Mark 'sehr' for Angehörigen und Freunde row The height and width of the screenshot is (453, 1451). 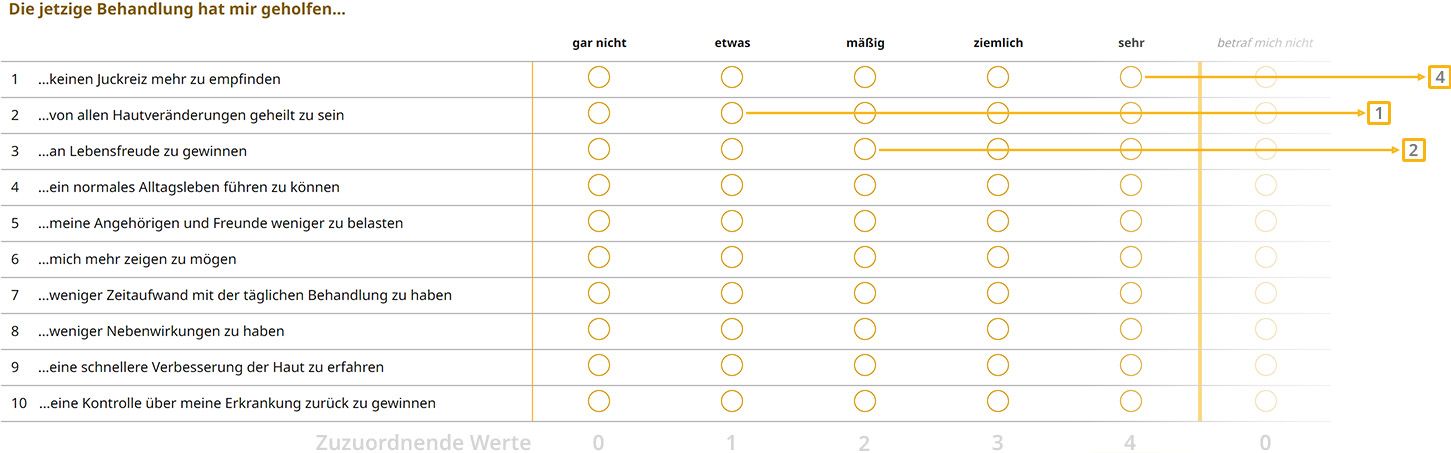[x=1131, y=221]
